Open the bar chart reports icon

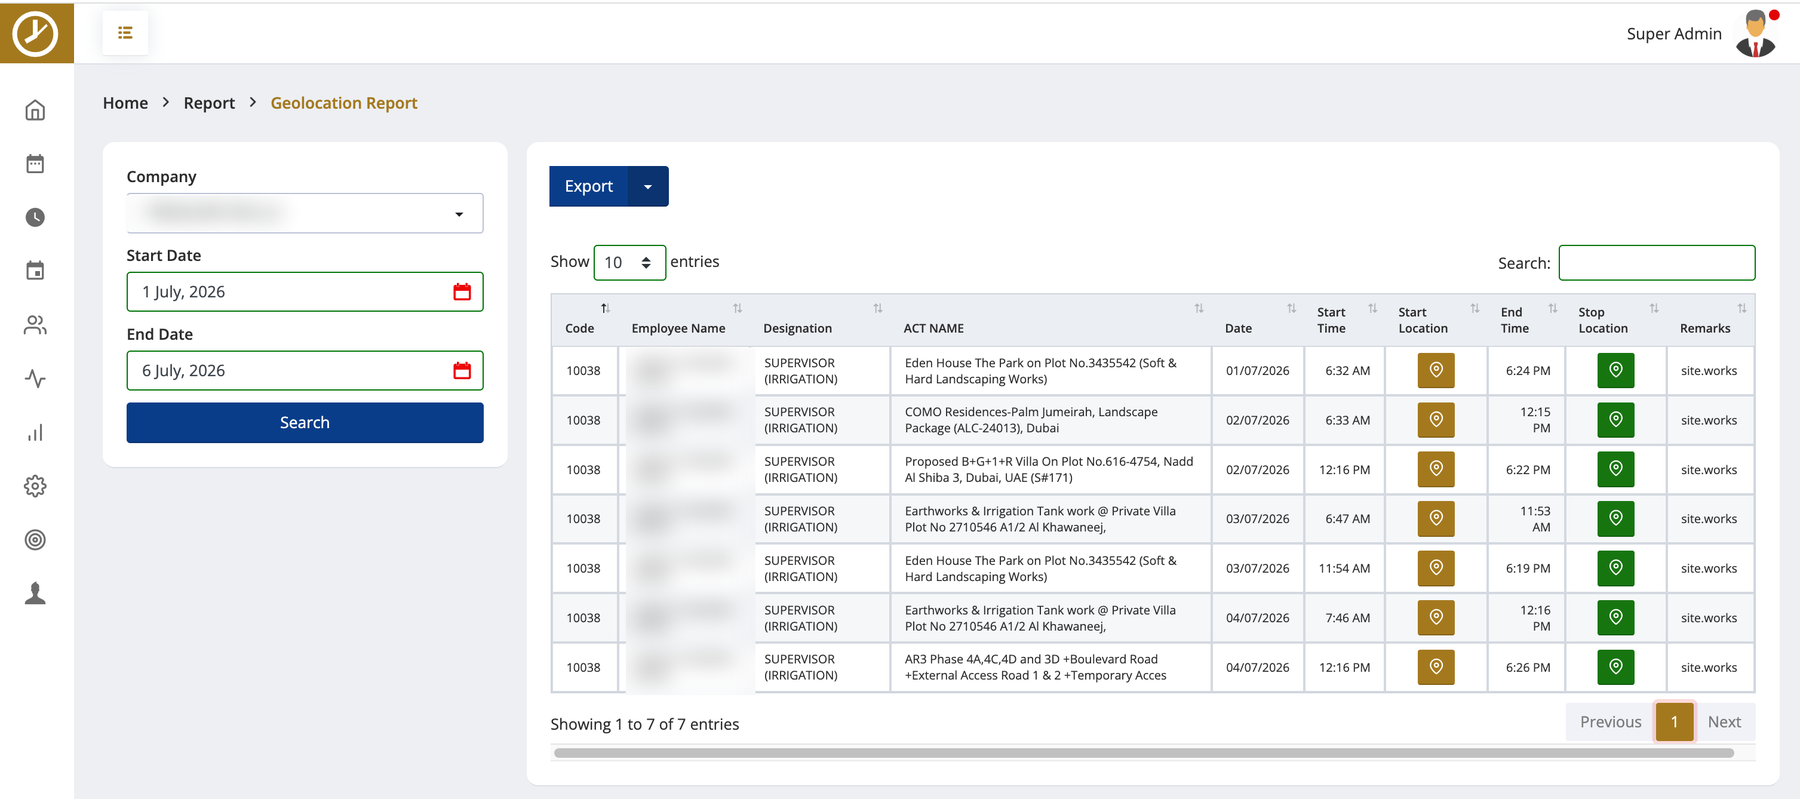click(x=35, y=433)
